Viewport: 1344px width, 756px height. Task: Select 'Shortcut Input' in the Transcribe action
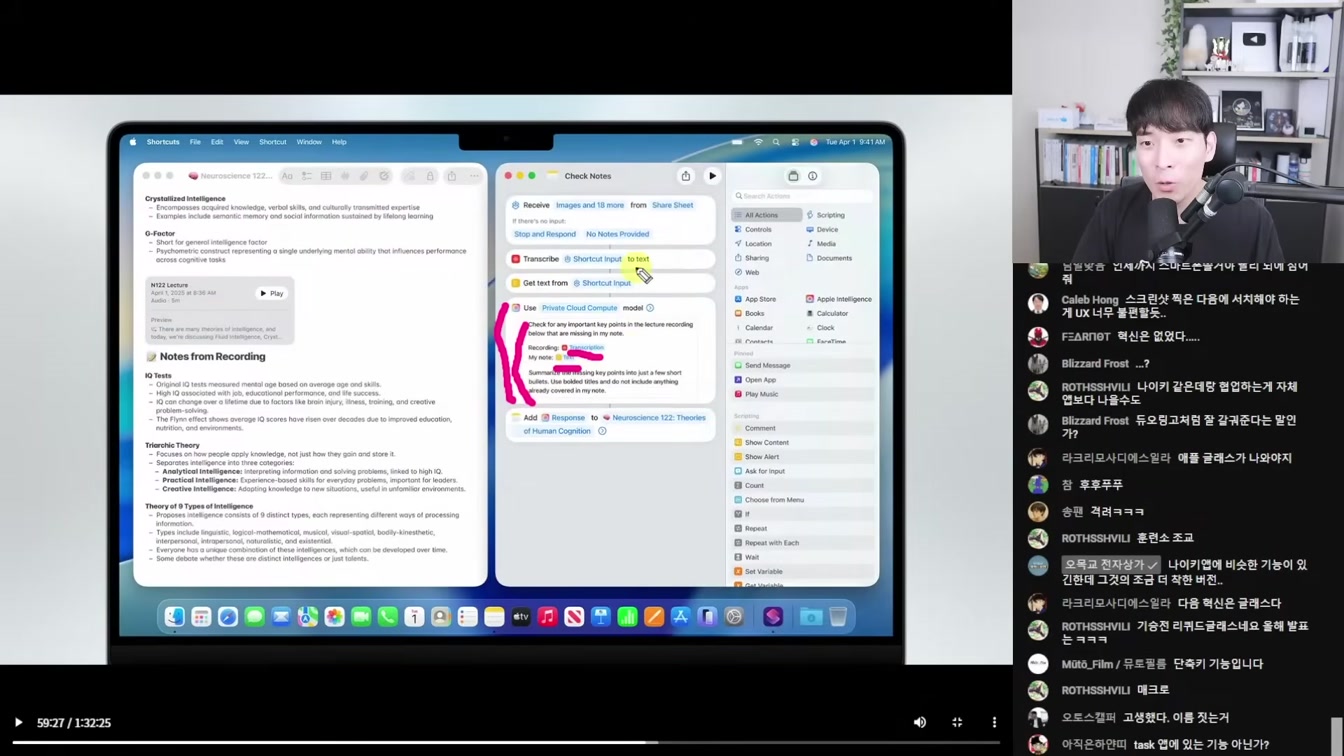593,259
